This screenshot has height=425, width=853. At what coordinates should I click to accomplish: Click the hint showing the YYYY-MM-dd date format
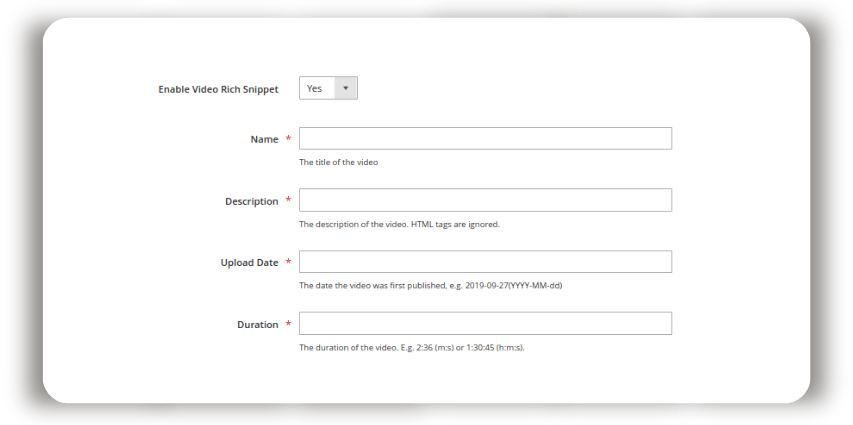430,285
